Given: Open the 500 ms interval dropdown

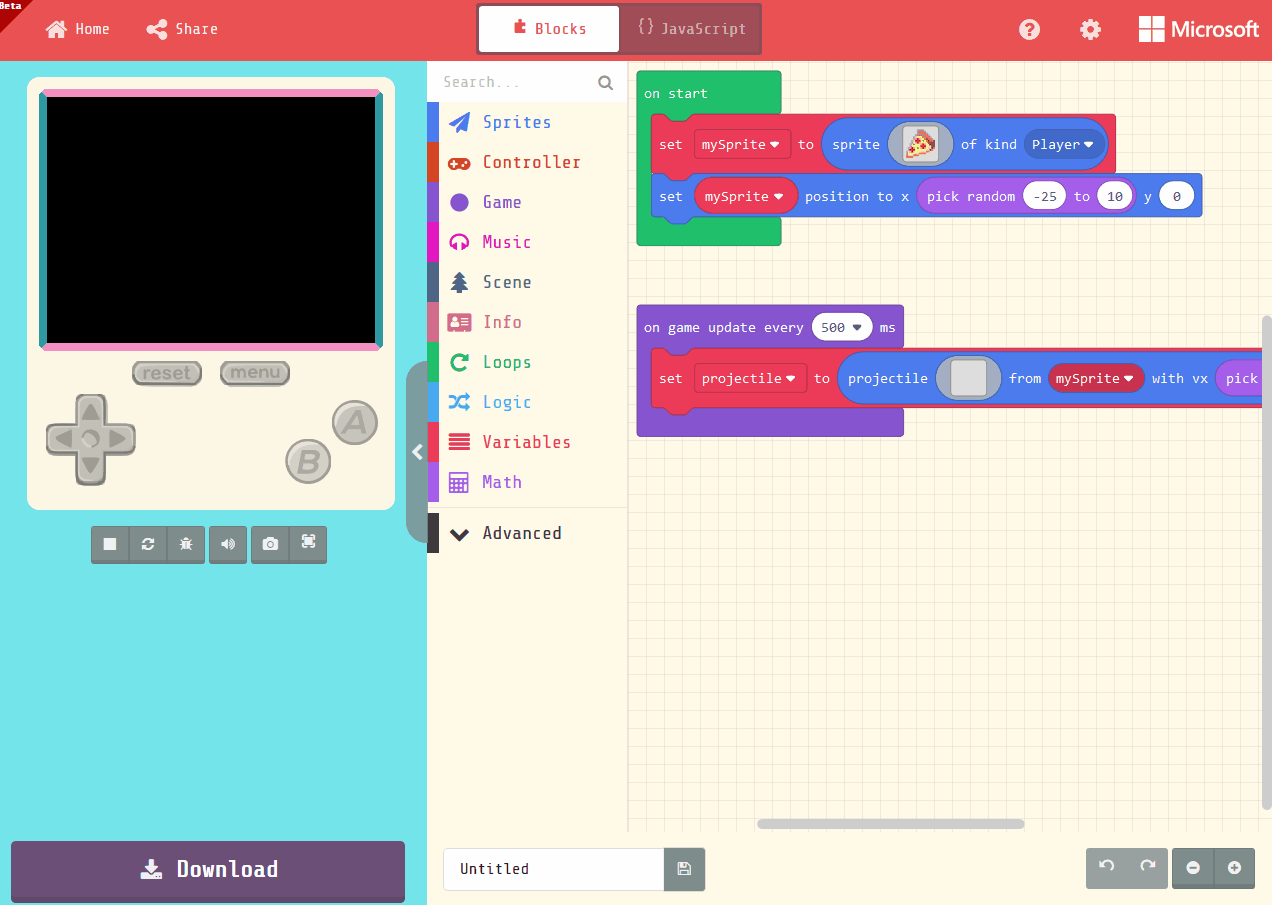Looking at the screenshot, I should click(842, 327).
